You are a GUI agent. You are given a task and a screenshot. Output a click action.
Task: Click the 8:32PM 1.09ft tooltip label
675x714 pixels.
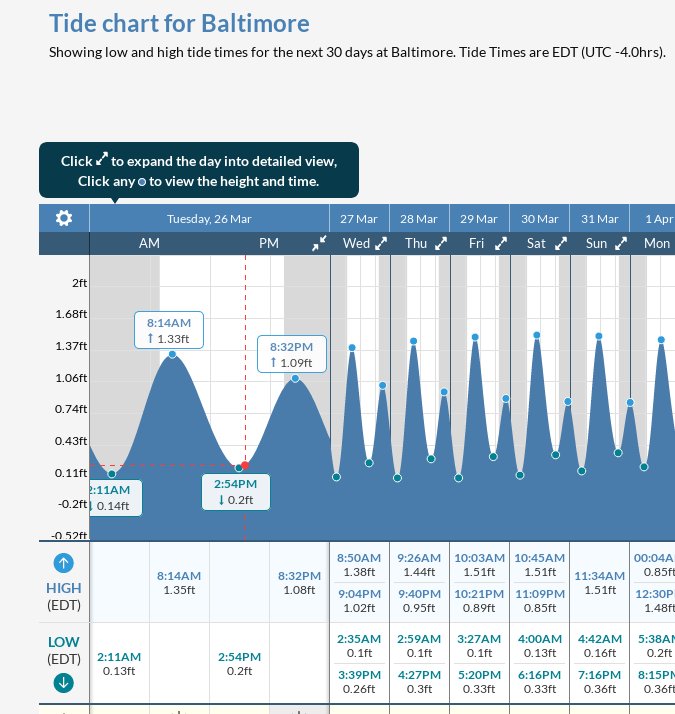(x=291, y=354)
